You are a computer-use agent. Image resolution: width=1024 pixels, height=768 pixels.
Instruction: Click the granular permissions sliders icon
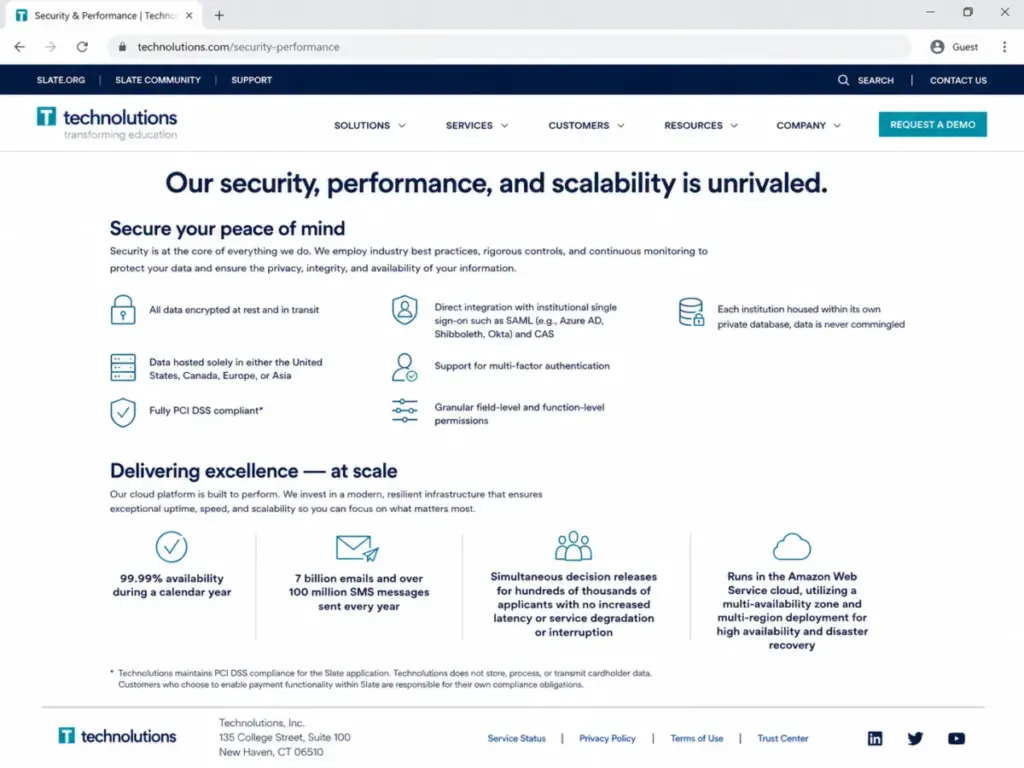404,411
